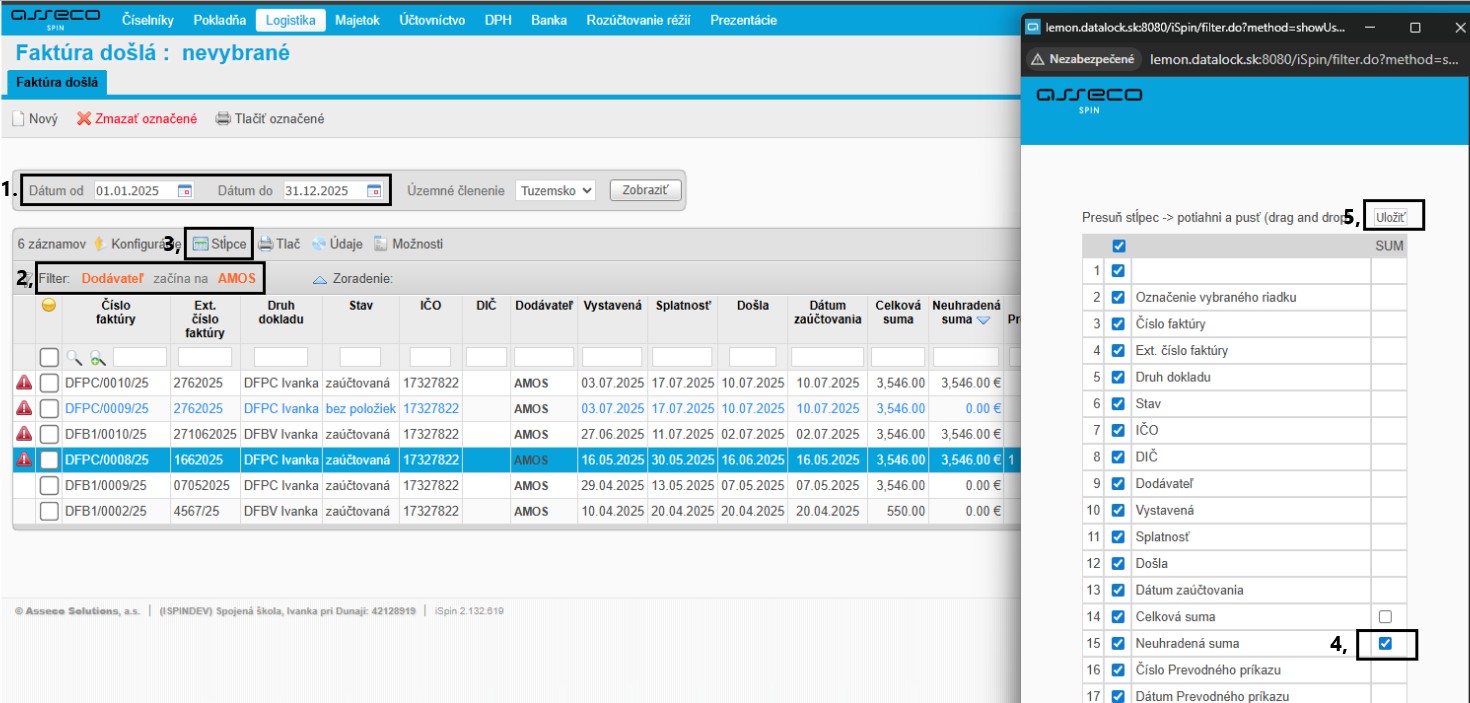Click the red X Zmazať označené icon

click(x=84, y=119)
